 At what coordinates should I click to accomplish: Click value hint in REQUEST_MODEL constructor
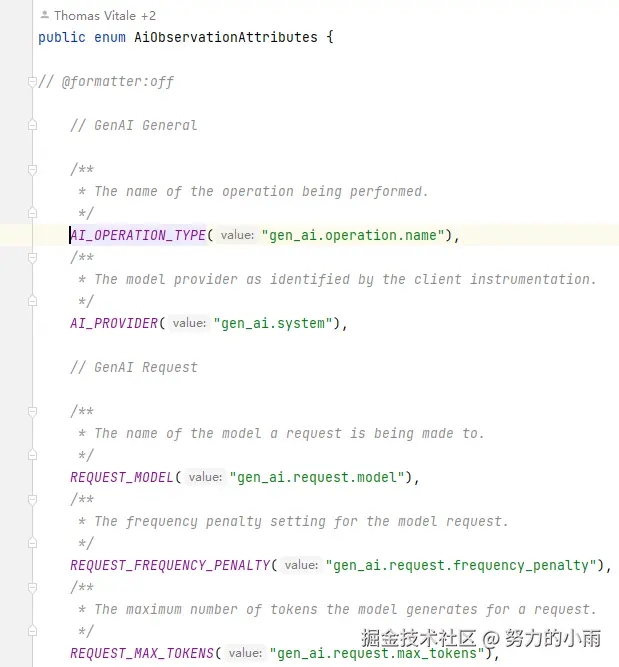tap(205, 477)
